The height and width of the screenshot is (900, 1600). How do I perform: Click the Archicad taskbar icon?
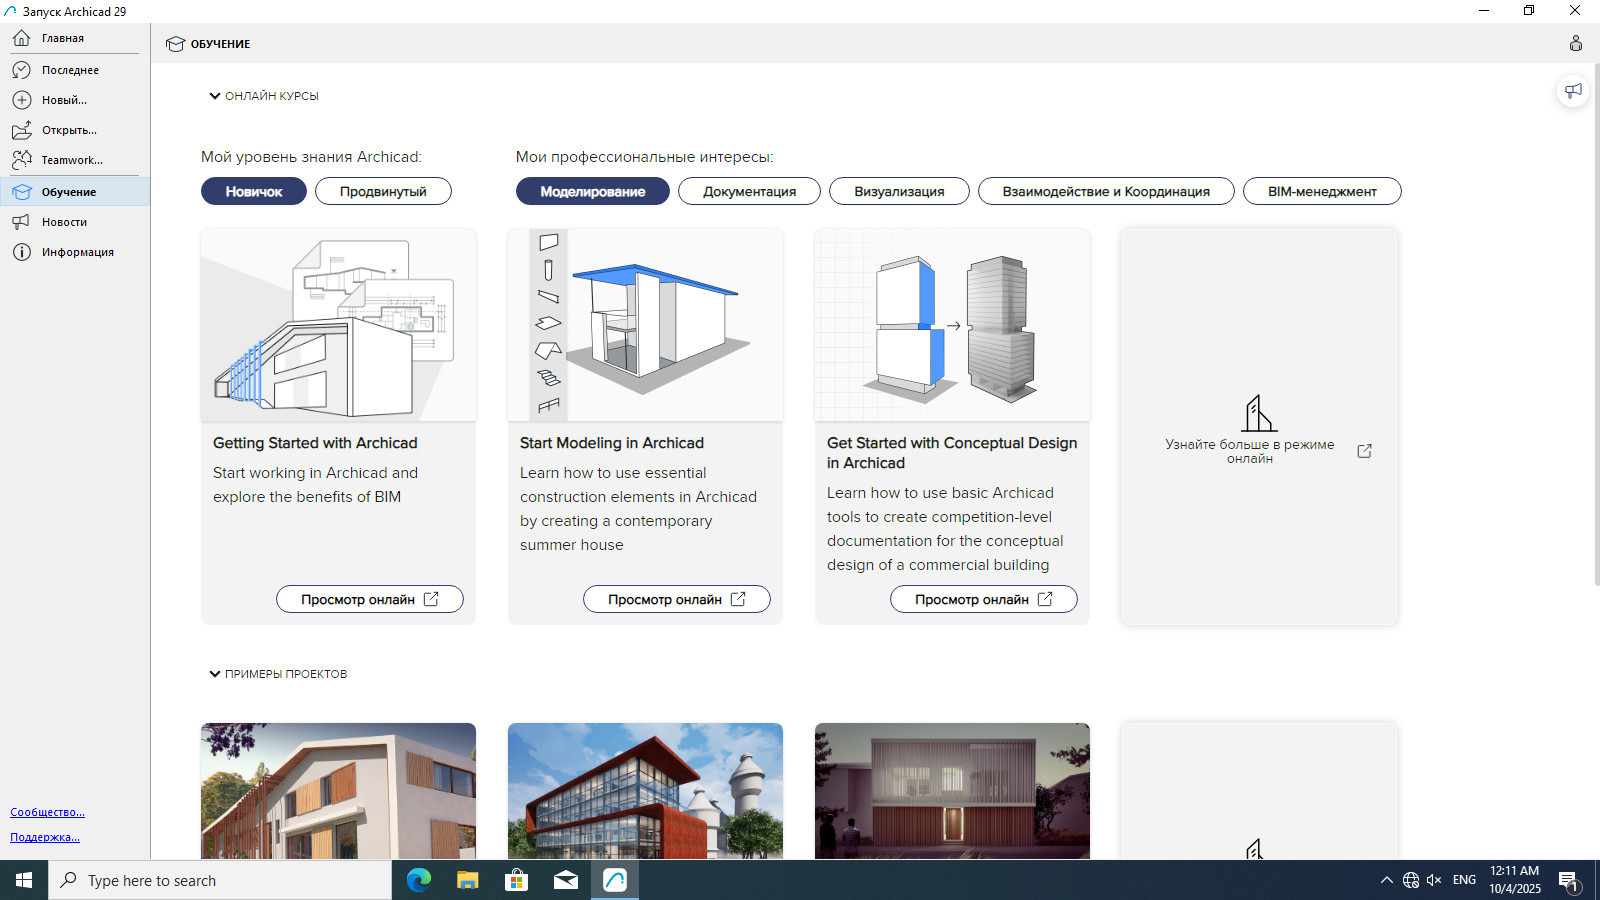pyautogui.click(x=615, y=880)
